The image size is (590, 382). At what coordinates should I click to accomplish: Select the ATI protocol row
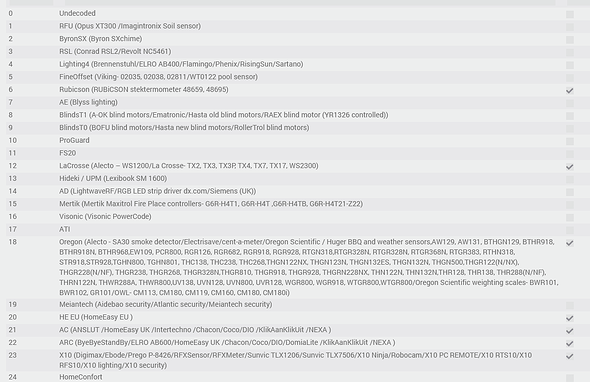click(x=295, y=229)
